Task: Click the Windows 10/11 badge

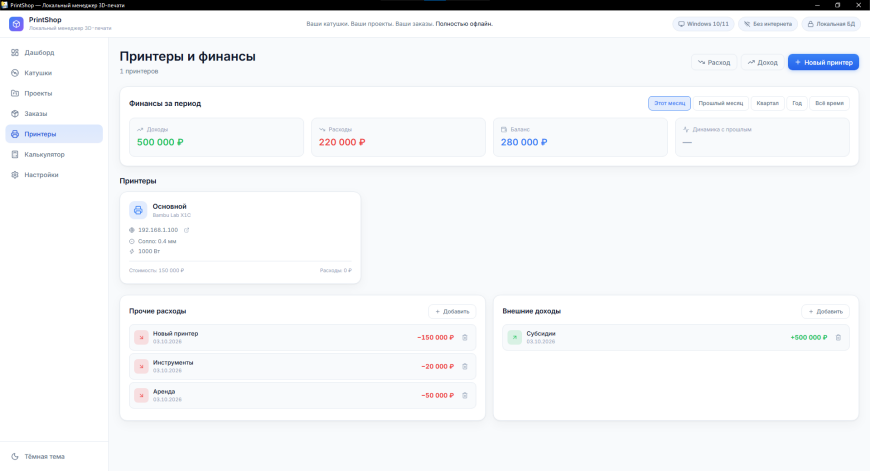Action: tap(704, 24)
